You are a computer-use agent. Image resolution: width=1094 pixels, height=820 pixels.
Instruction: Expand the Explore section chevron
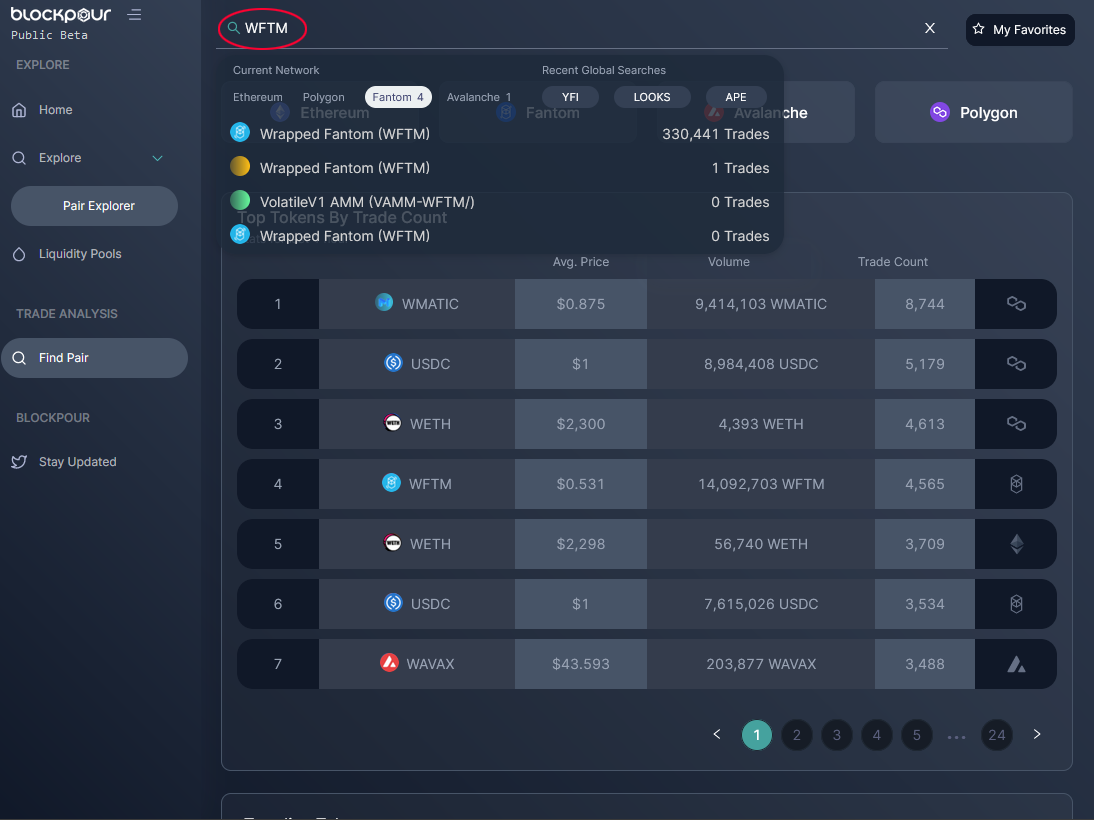[x=158, y=158]
